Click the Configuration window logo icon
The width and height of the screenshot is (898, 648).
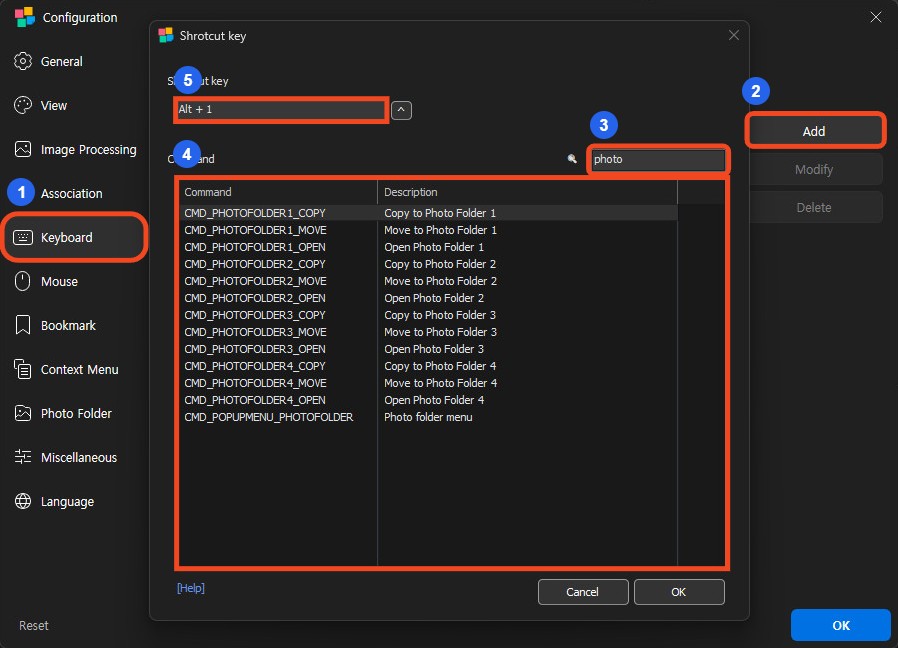(x=25, y=17)
